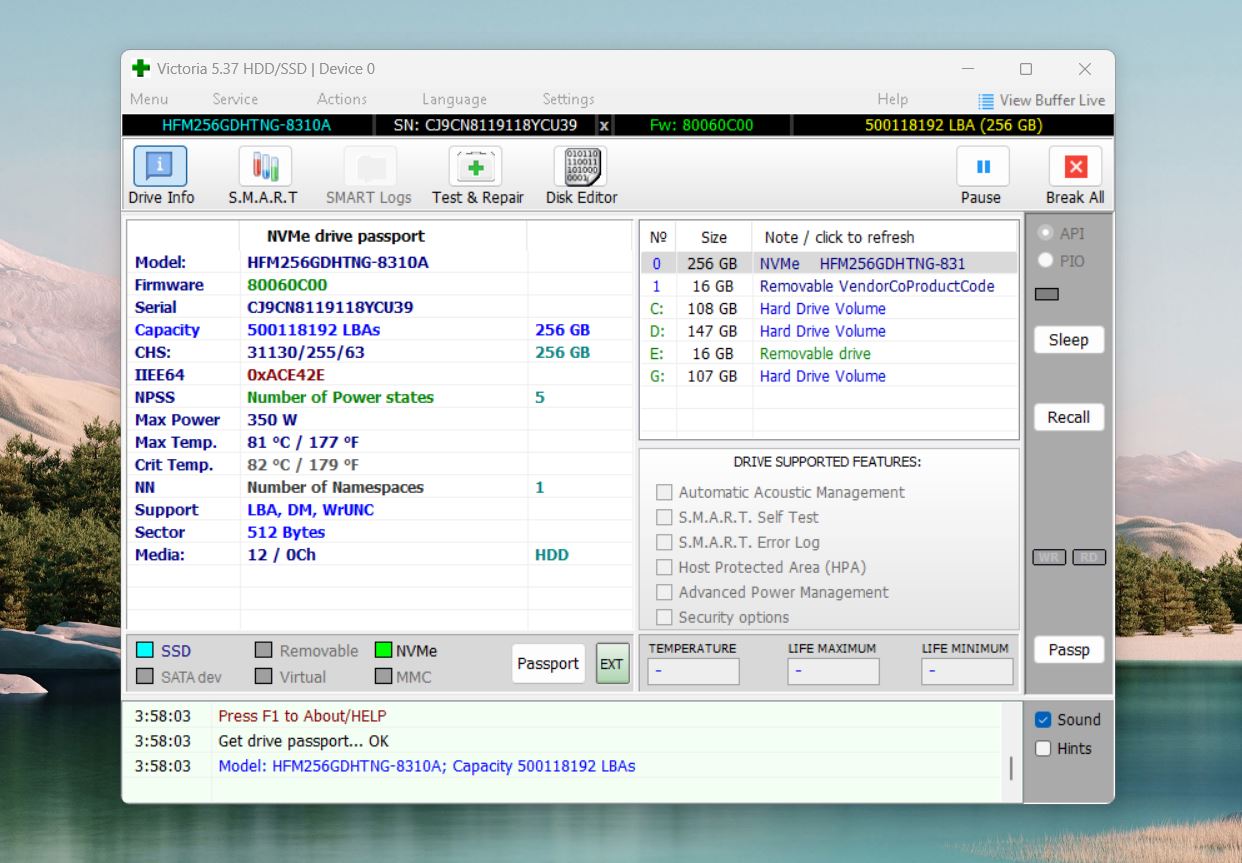The width and height of the screenshot is (1242, 863).
Task: Click the Recall button
Action: (1068, 418)
